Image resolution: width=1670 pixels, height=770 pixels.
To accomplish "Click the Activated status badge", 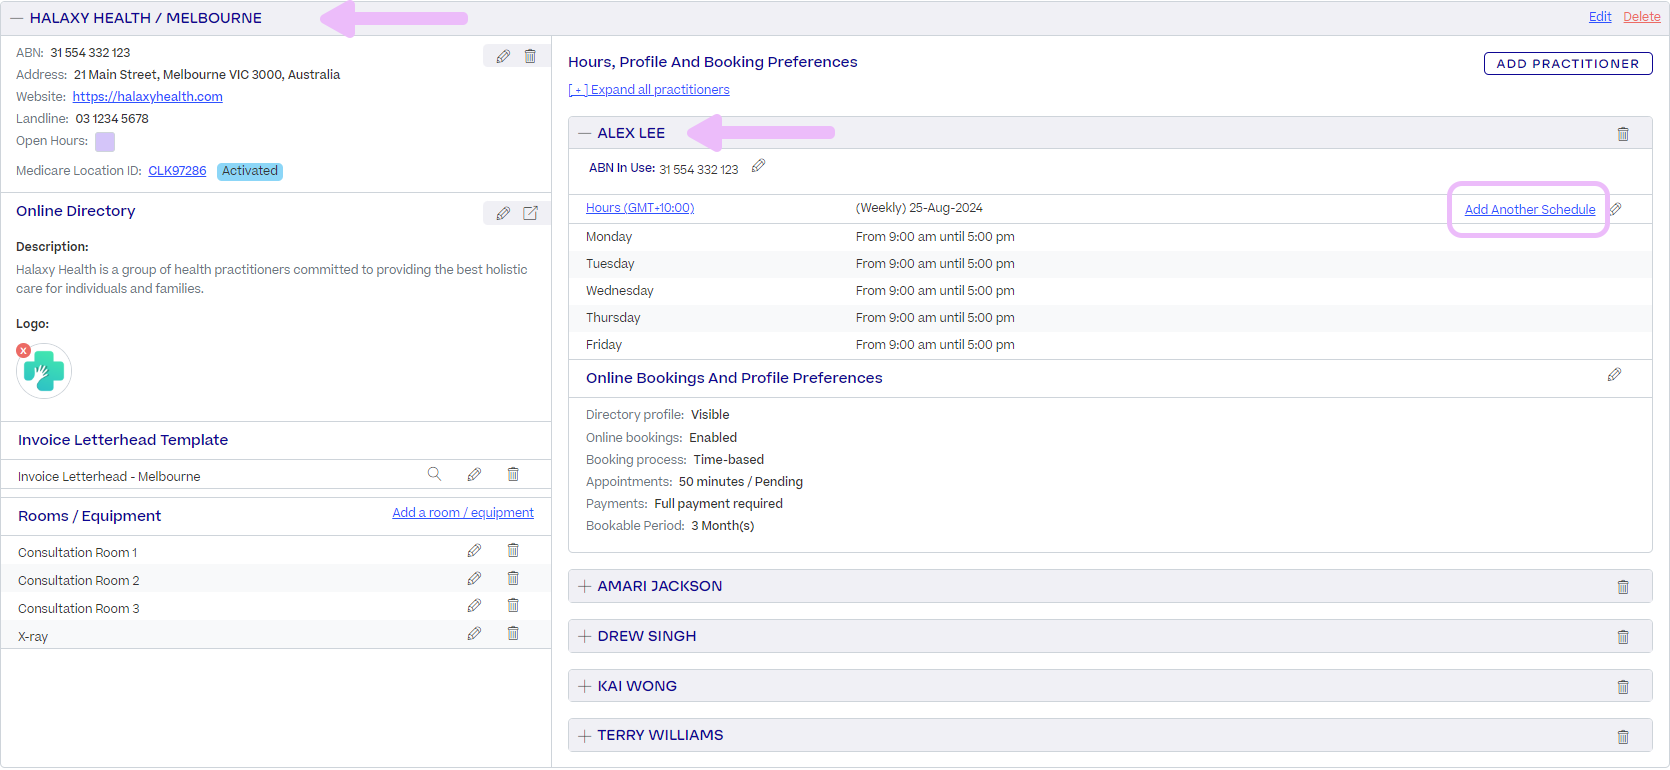I will click(250, 171).
